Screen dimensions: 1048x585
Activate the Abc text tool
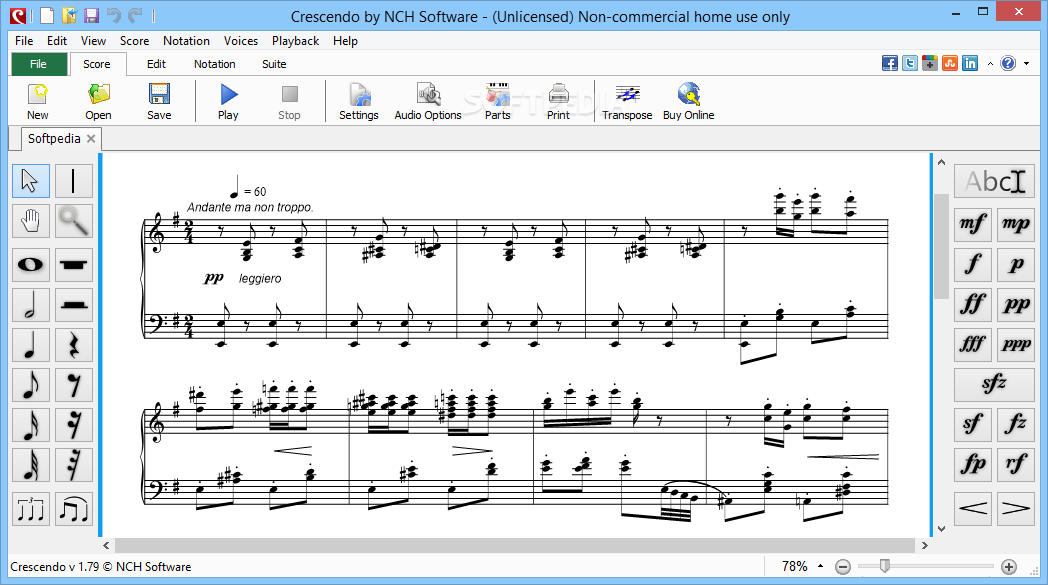pyautogui.click(x=994, y=181)
